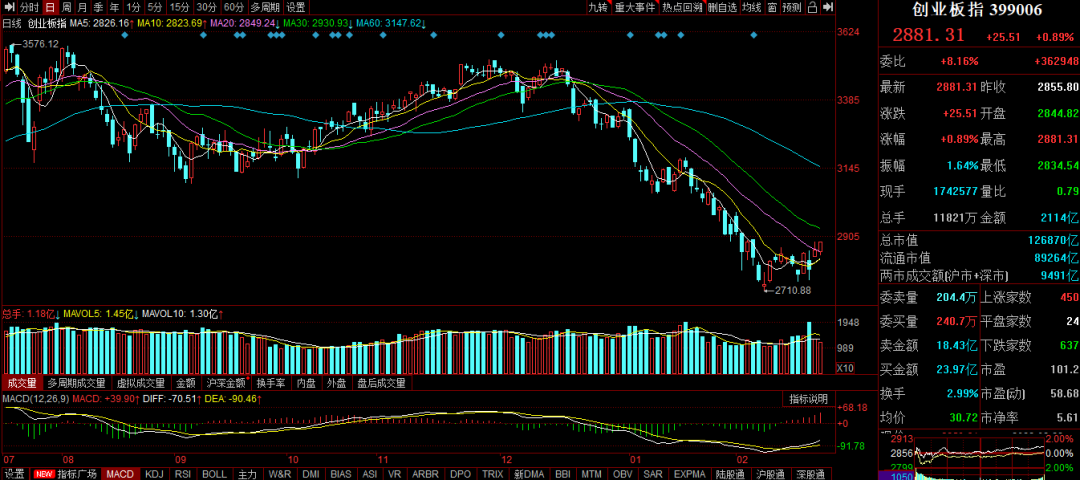Open top toolbar 设置 settings
The image size is (1080, 480).
pos(295,8)
